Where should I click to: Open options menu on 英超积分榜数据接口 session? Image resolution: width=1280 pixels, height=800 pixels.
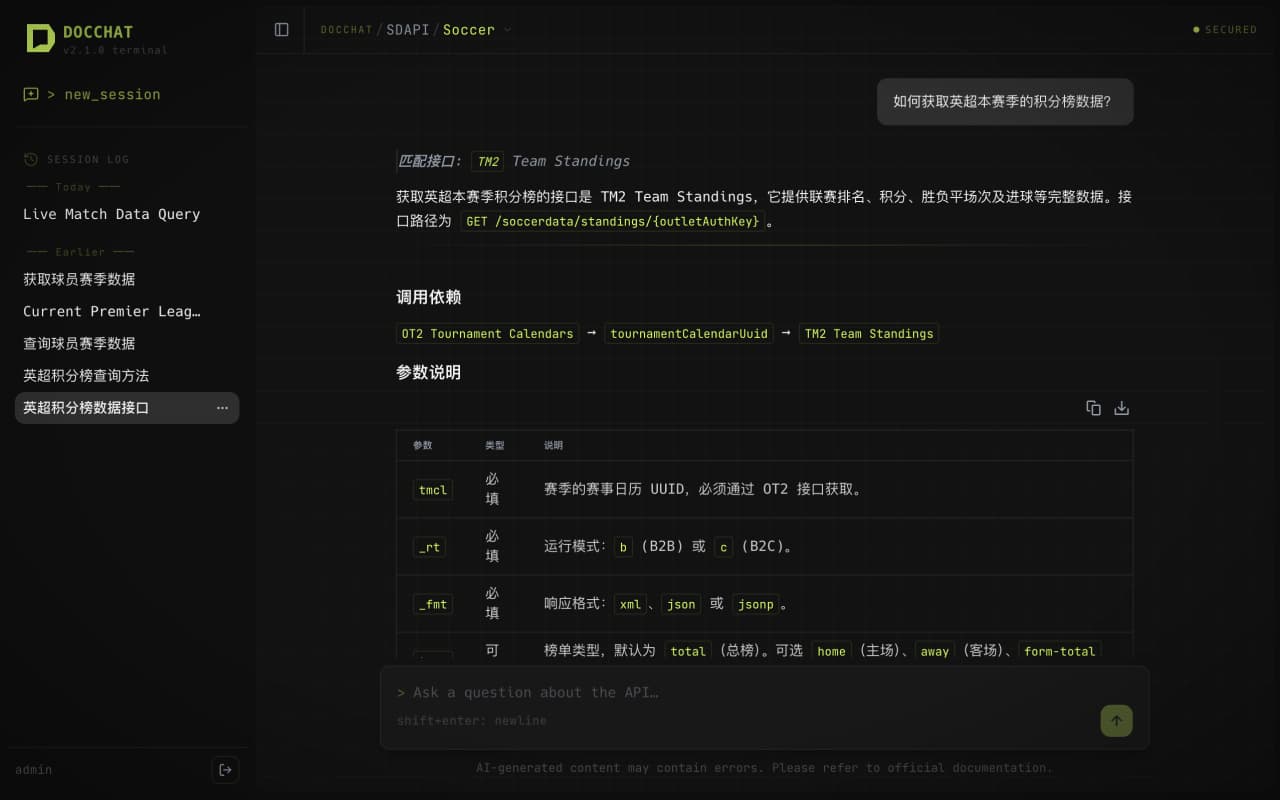pos(222,407)
